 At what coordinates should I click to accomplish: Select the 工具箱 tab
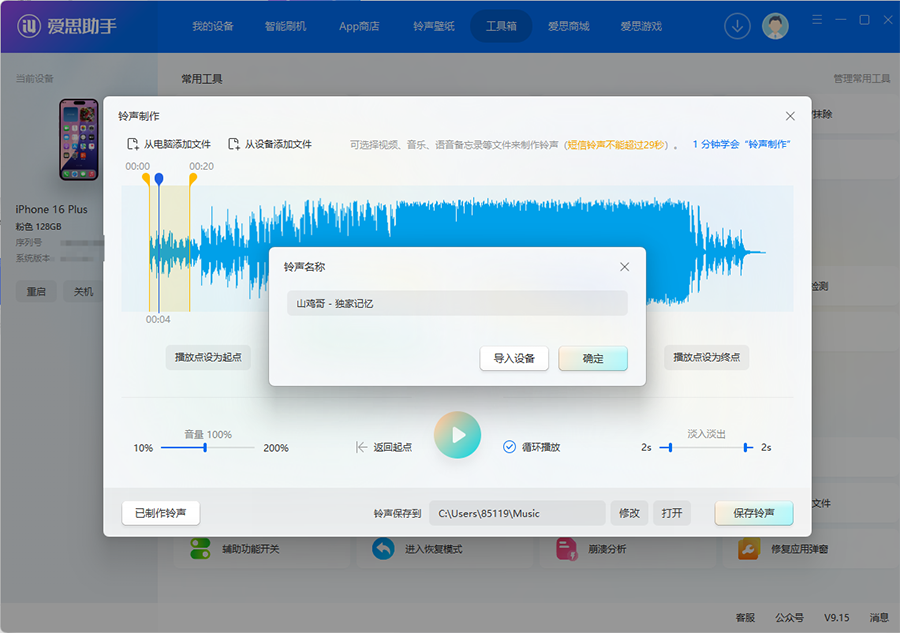(x=501, y=26)
